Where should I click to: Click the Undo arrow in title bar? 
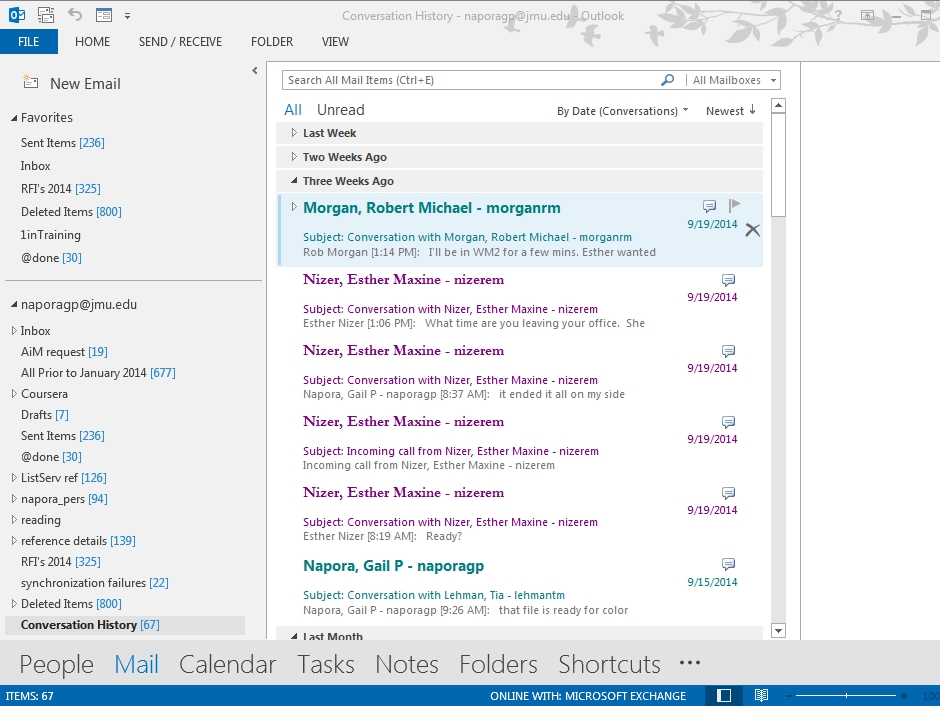point(75,14)
